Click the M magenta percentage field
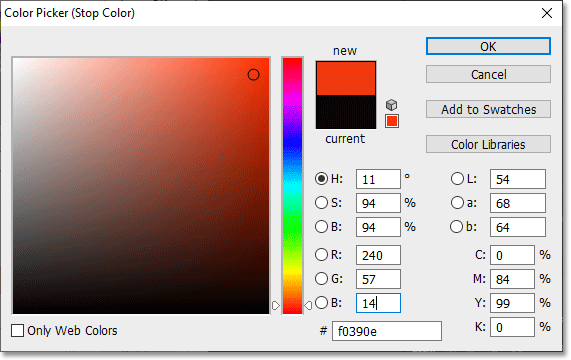The height and width of the screenshot is (360, 571). (512, 279)
